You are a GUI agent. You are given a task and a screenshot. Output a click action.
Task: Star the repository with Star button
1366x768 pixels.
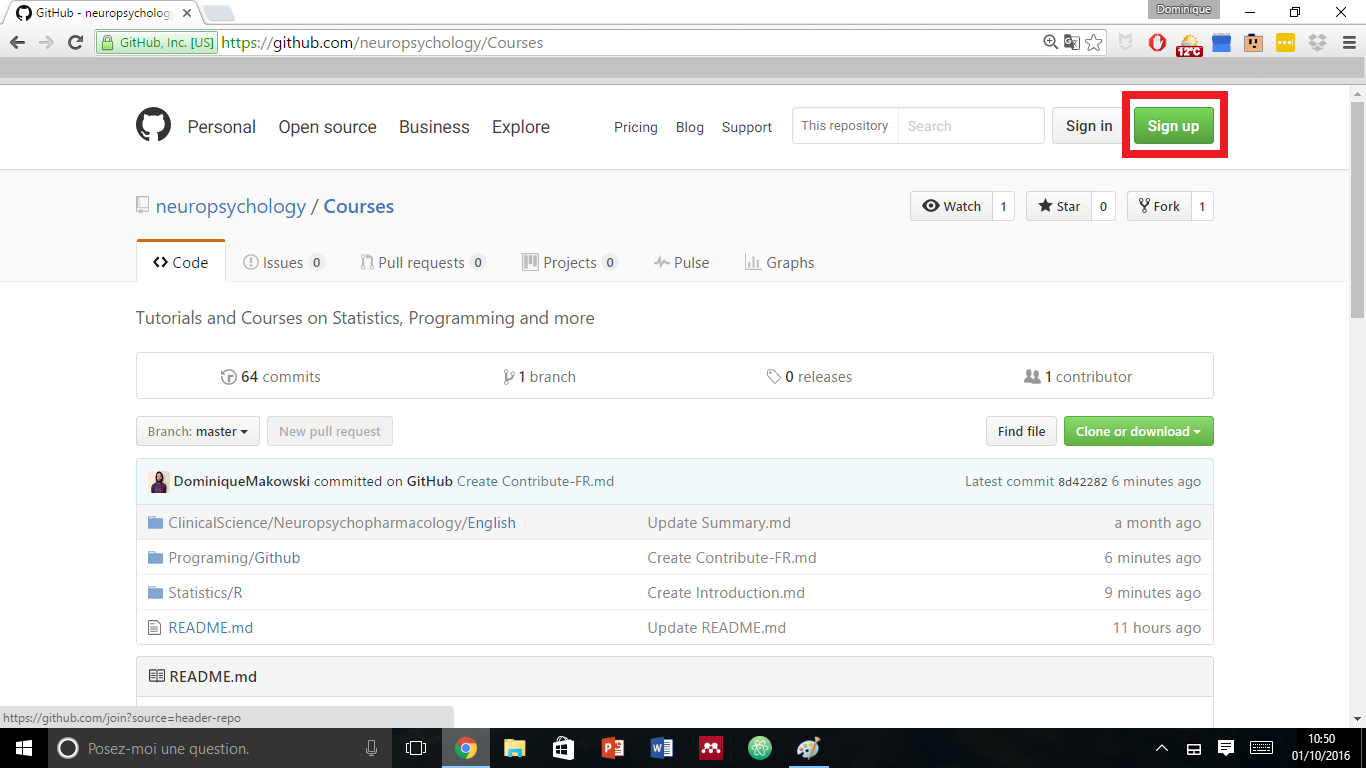point(1058,206)
